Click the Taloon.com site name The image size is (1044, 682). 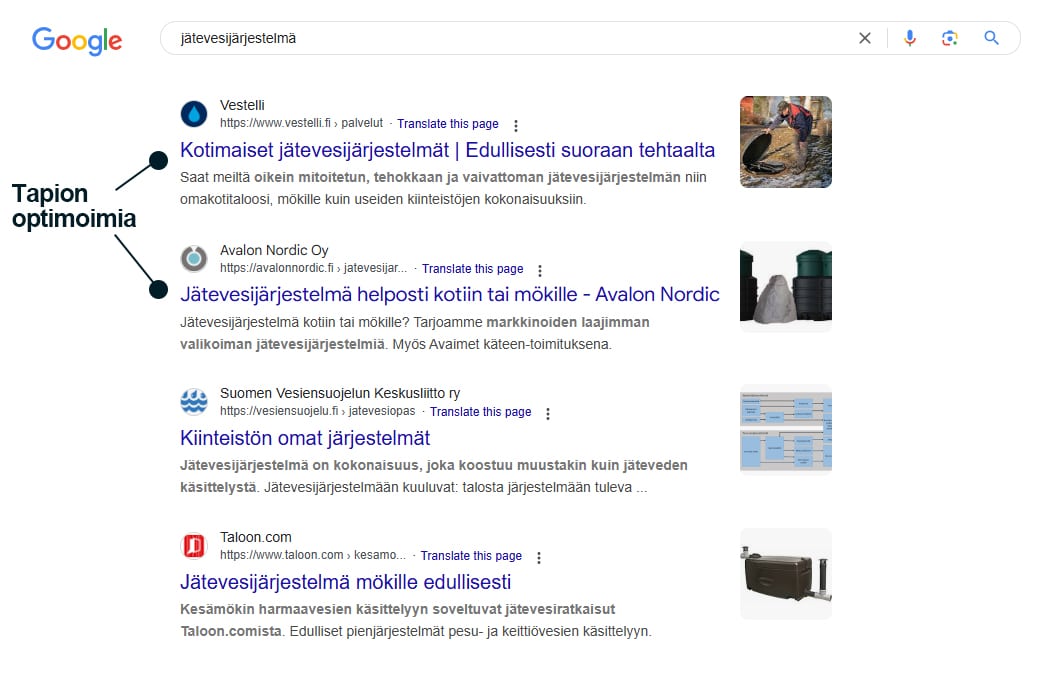[x=256, y=537]
